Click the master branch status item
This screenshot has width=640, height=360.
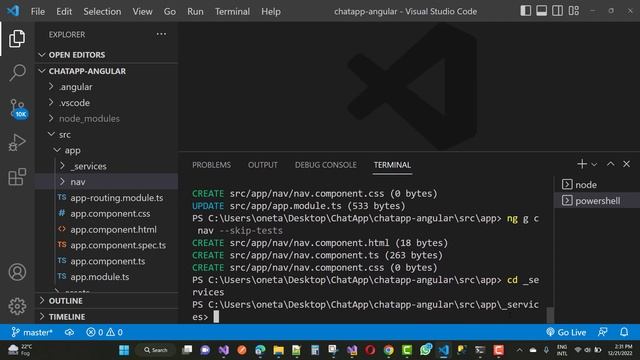coord(32,332)
